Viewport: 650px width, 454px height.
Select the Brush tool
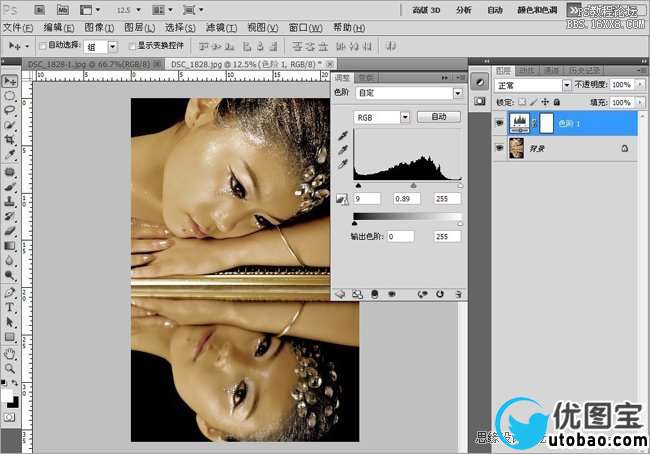[x=9, y=187]
